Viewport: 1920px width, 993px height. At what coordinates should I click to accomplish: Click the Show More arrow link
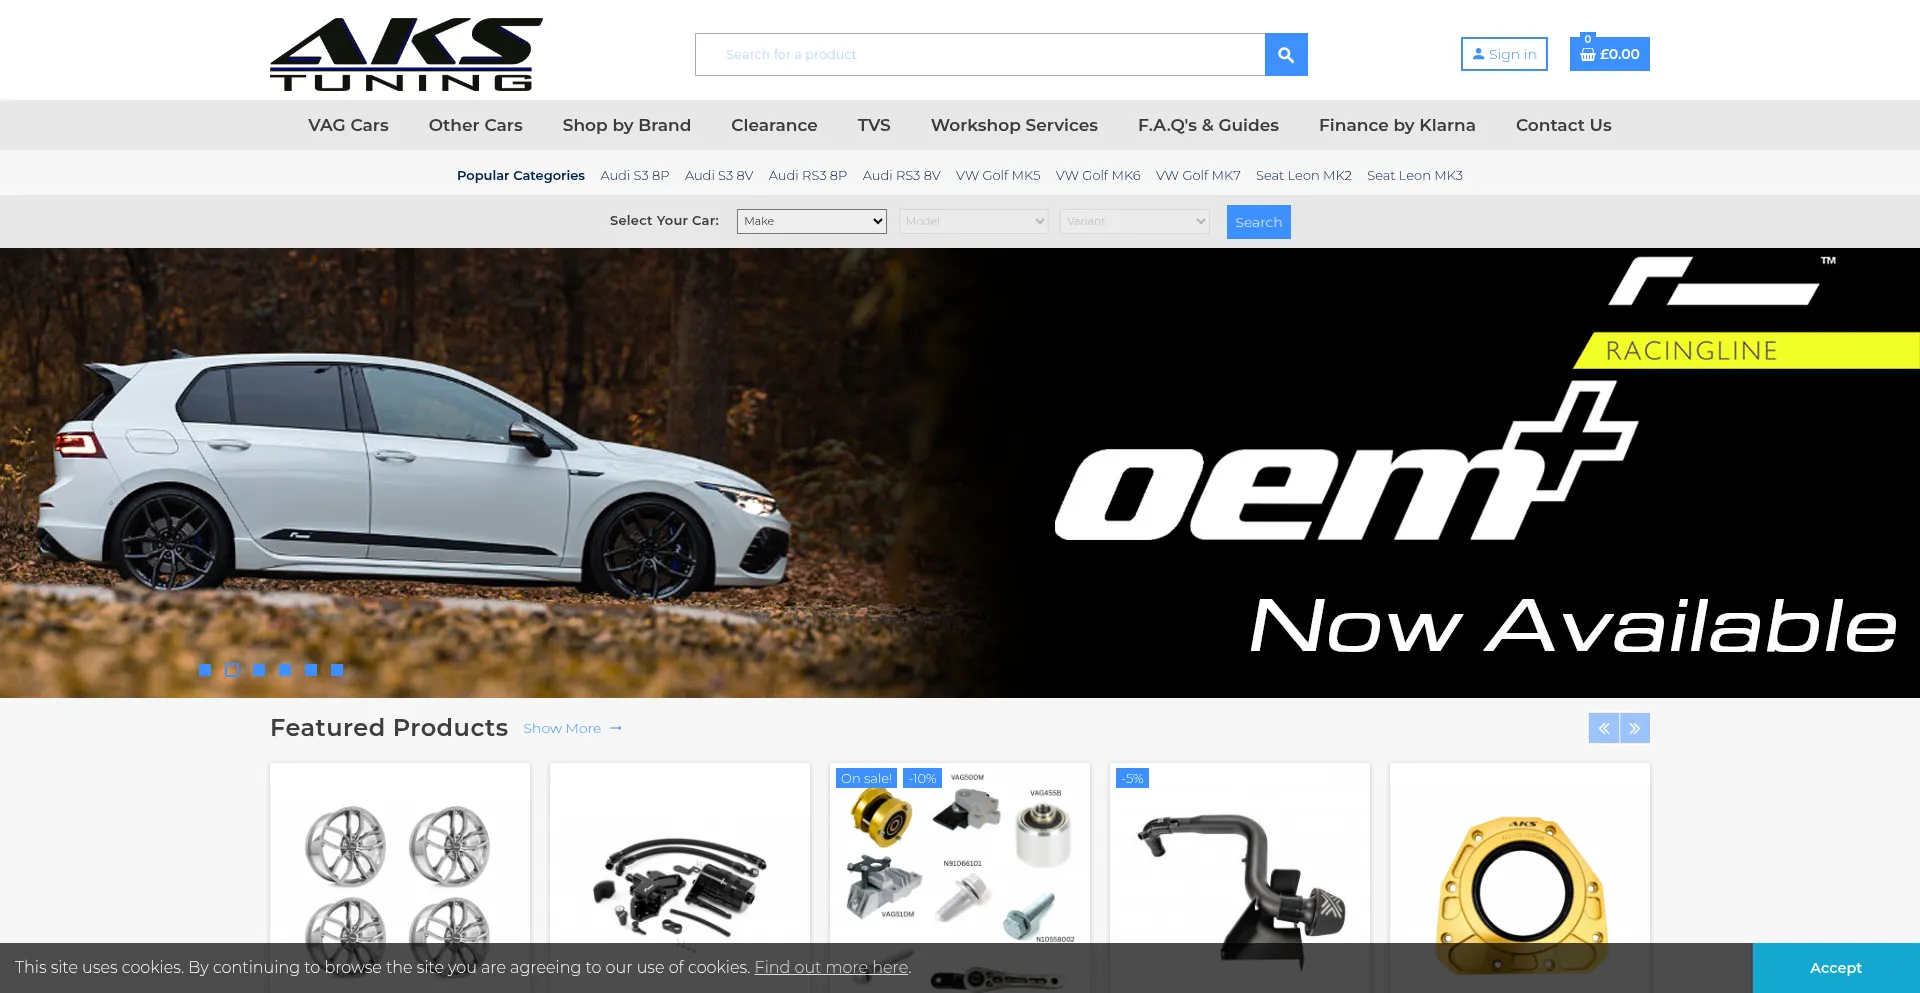click(x=573, y=729)
